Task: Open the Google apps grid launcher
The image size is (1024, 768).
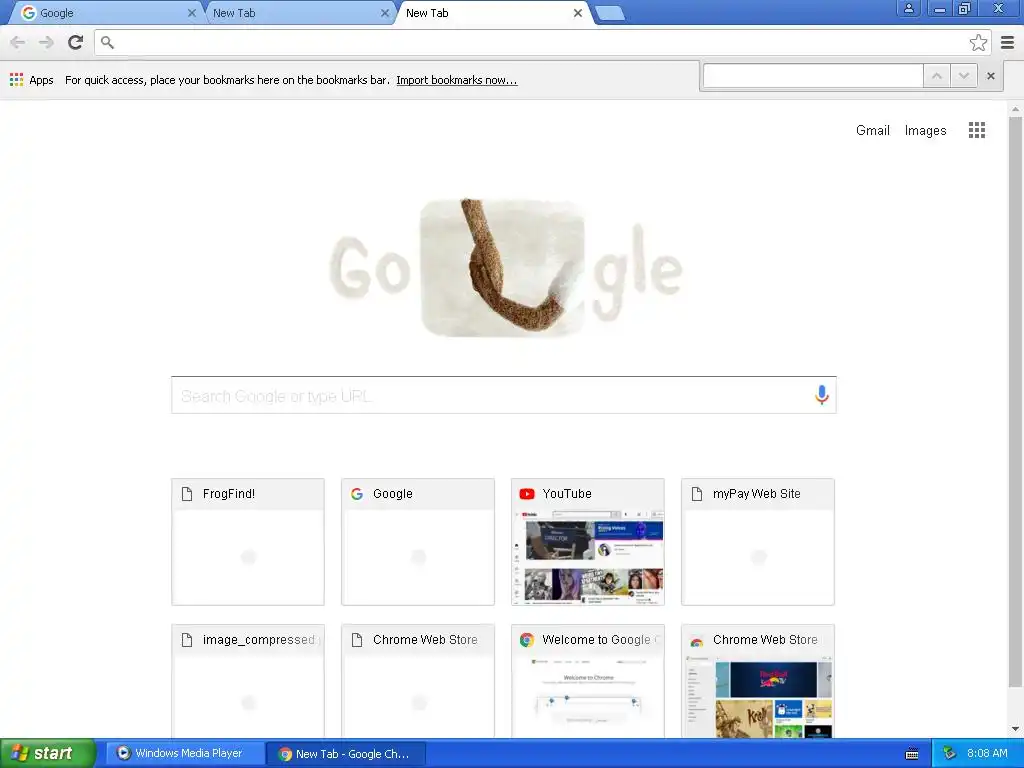Action: [x=976, y=130]
